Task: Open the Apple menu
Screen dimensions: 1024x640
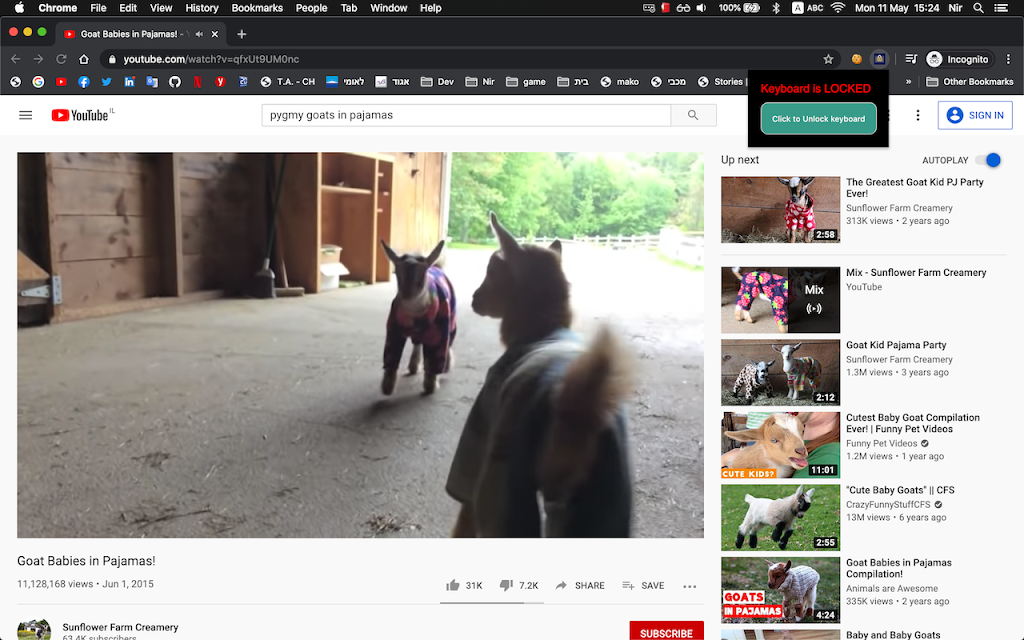Action: [19, 8]
